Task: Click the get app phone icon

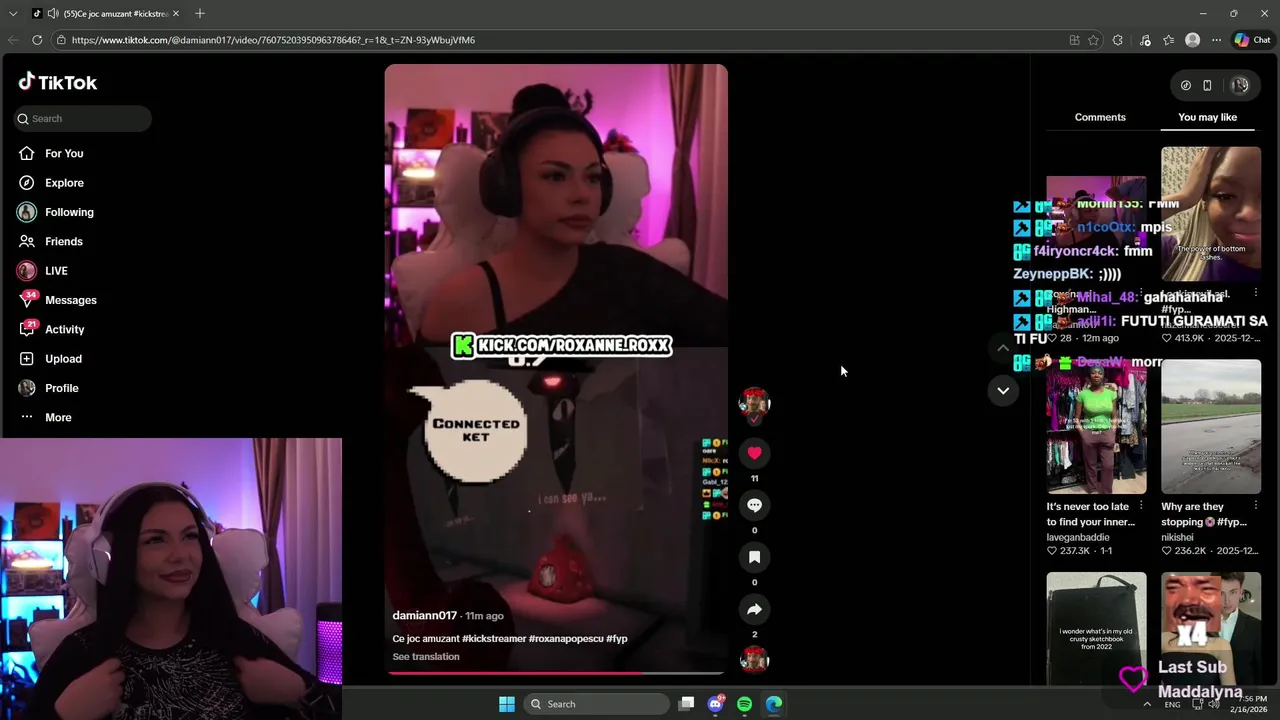Action: 1207,86
